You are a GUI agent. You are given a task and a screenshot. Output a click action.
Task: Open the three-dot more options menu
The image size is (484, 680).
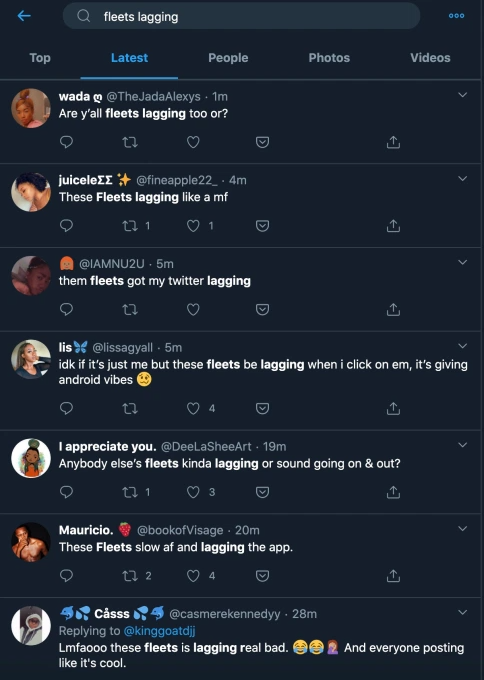pyautogui.click(x=456, y=16)
